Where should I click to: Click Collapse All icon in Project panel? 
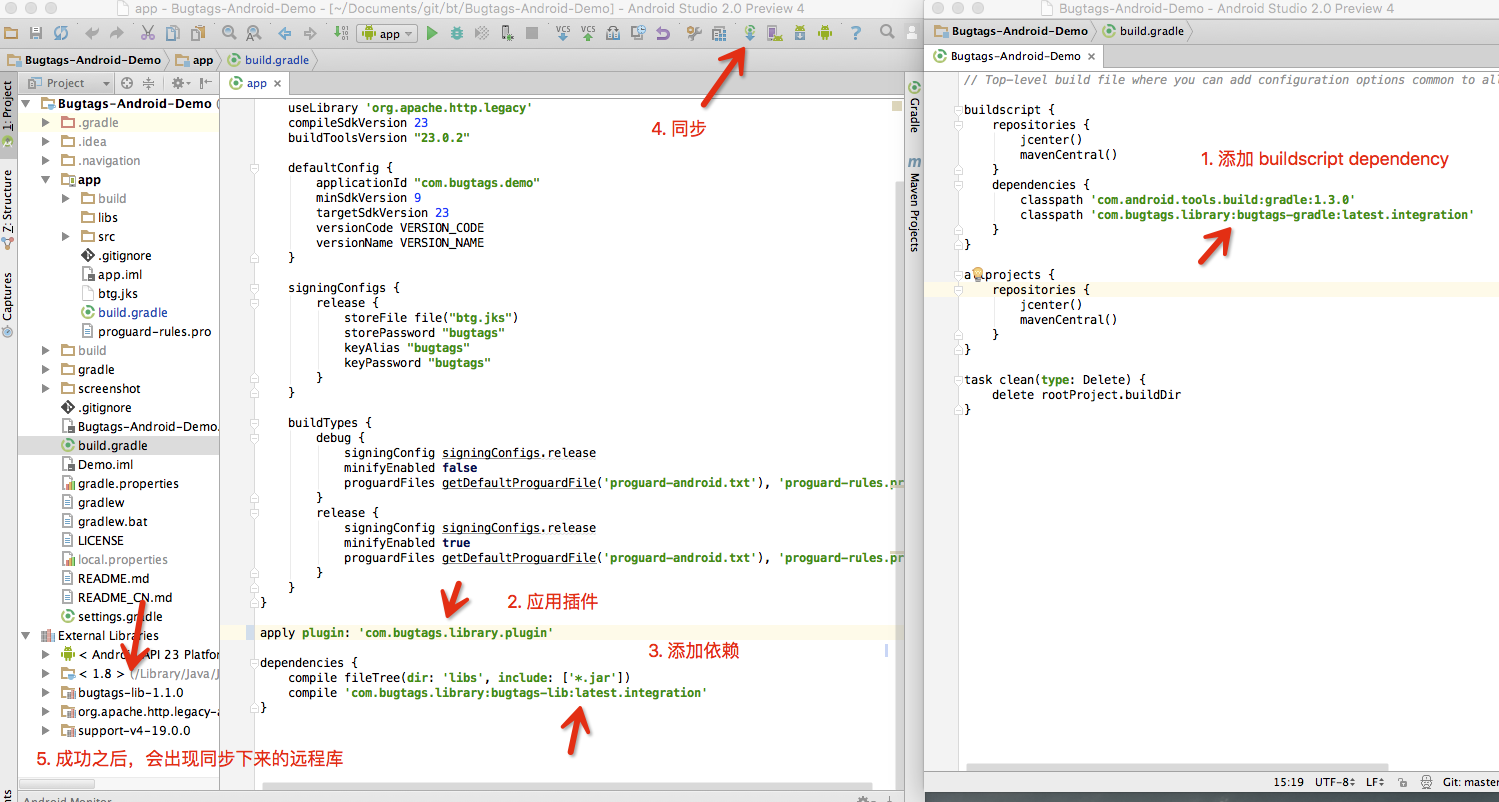(149, 83)
